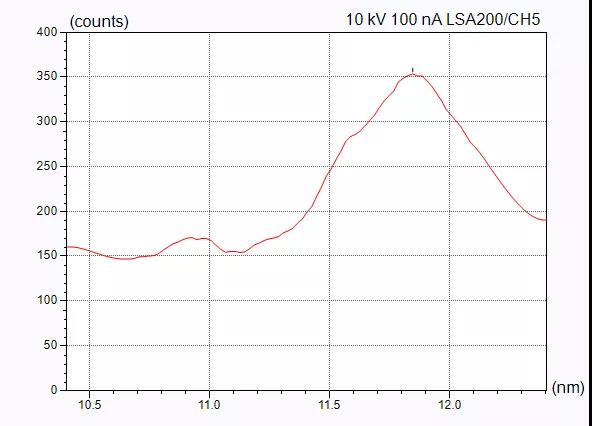Click the small bump on curve near 10.9 nm

click(x=191, y=238)
